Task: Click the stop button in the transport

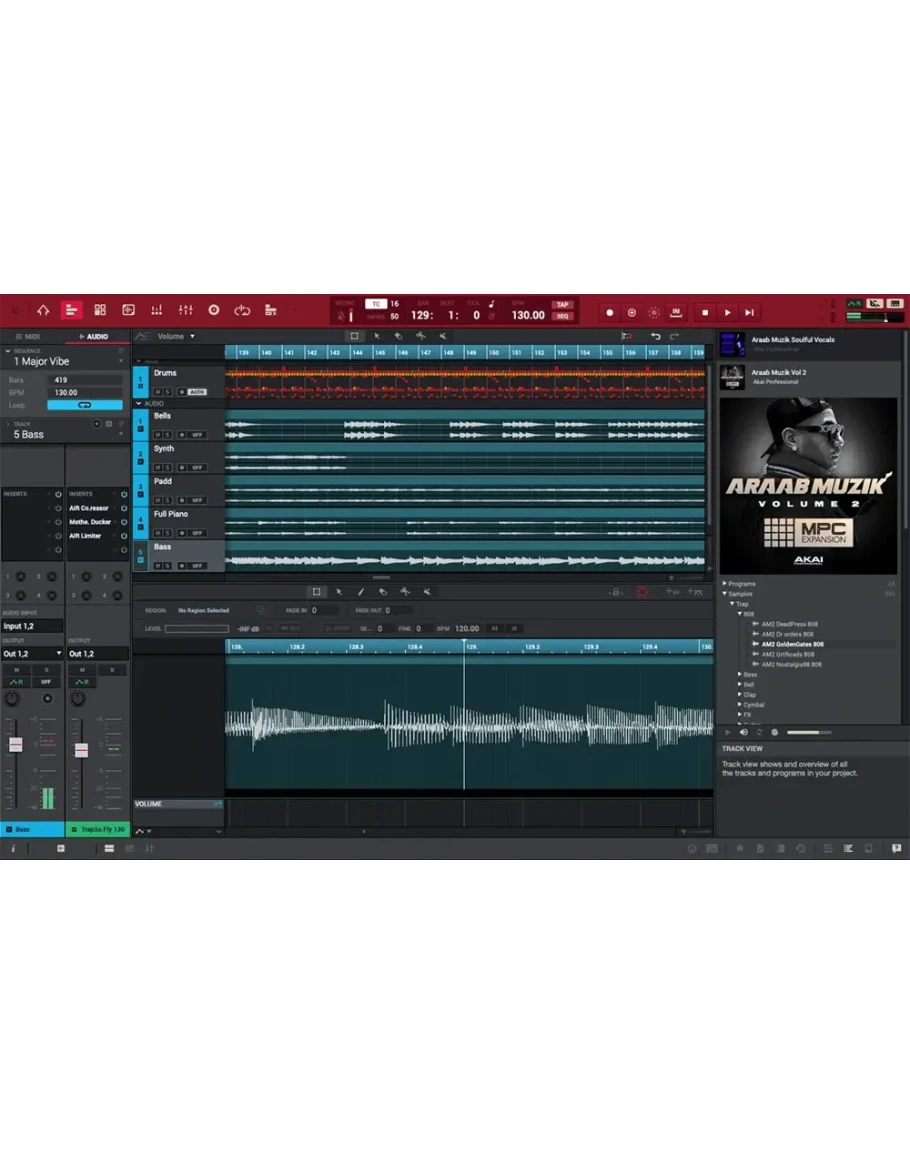Action: coord(704,312)
